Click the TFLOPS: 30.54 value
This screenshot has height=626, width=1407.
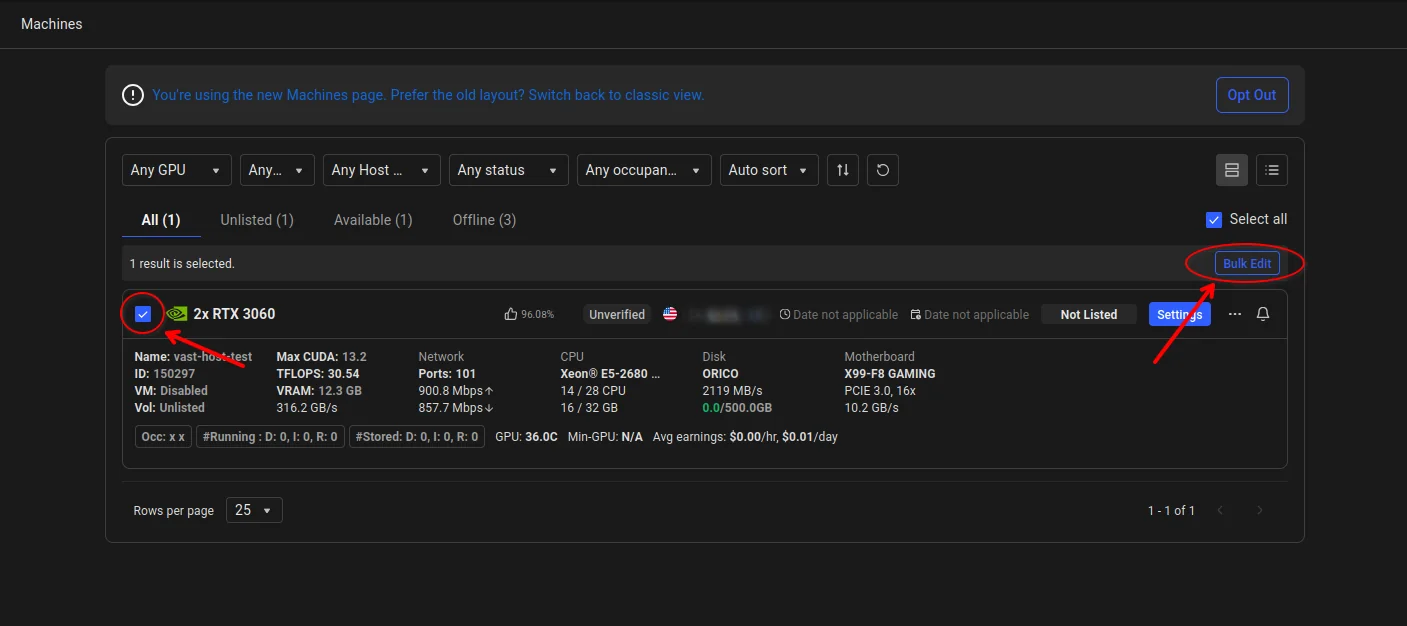(318, 373)
